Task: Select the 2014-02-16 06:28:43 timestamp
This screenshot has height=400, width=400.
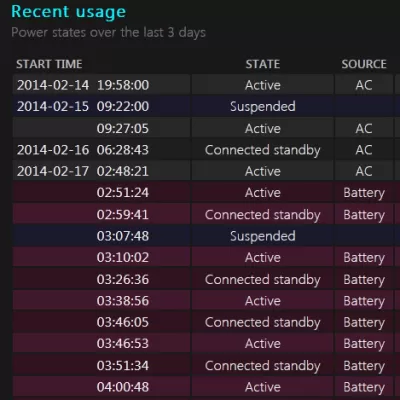Action: point(83,150)
